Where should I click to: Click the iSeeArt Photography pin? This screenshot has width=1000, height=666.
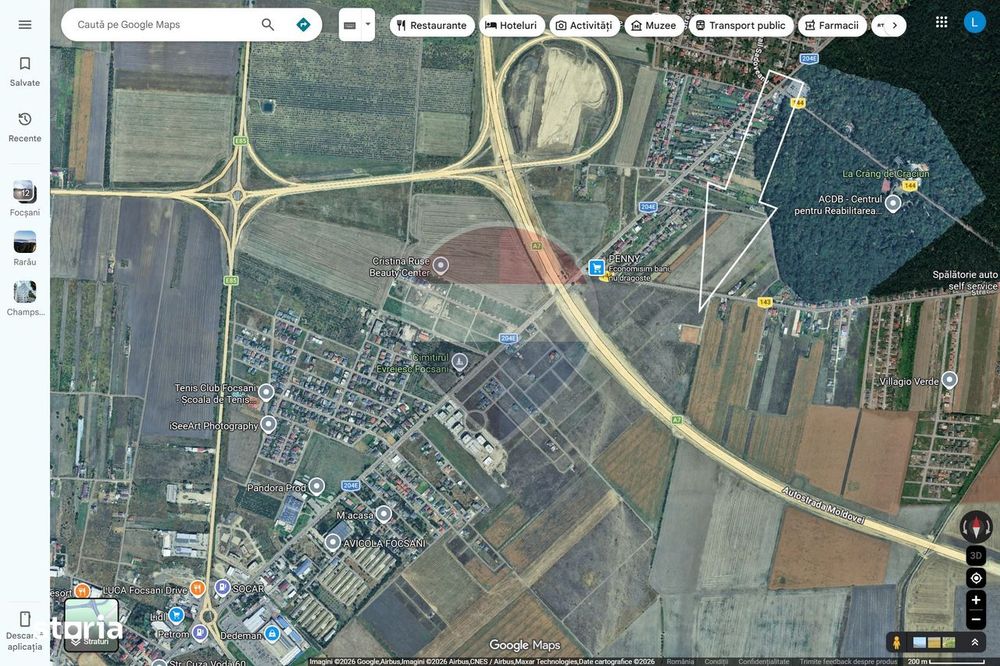pos(268,424)
